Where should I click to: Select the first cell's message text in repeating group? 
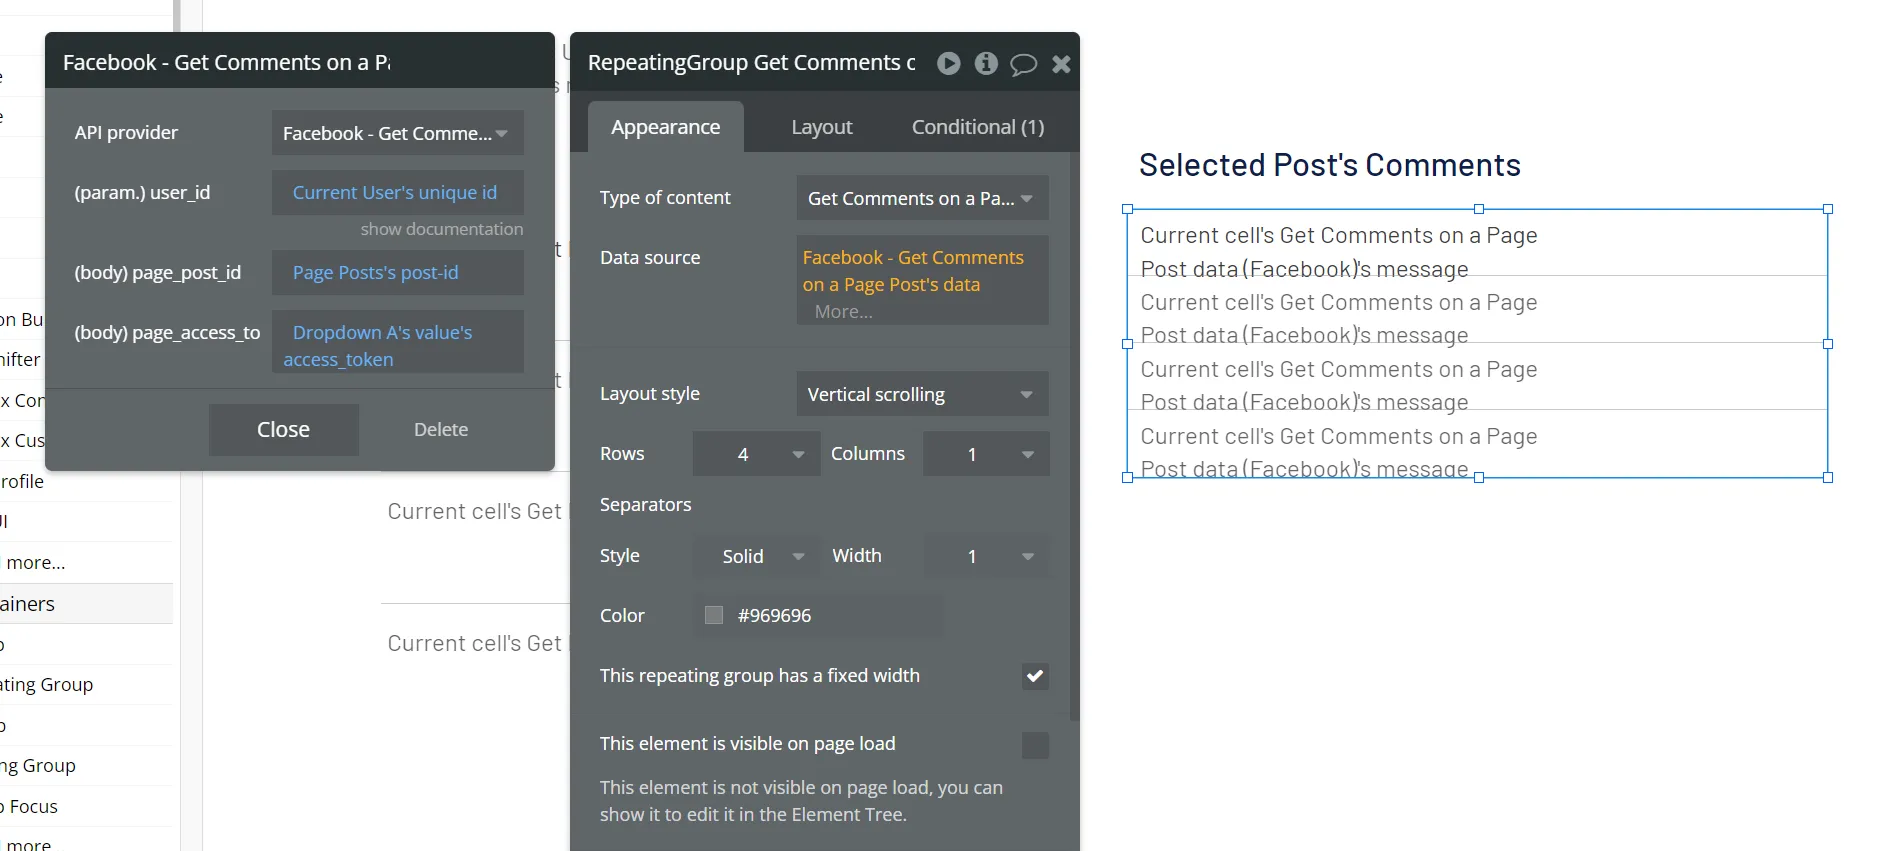pos(1339,252)
